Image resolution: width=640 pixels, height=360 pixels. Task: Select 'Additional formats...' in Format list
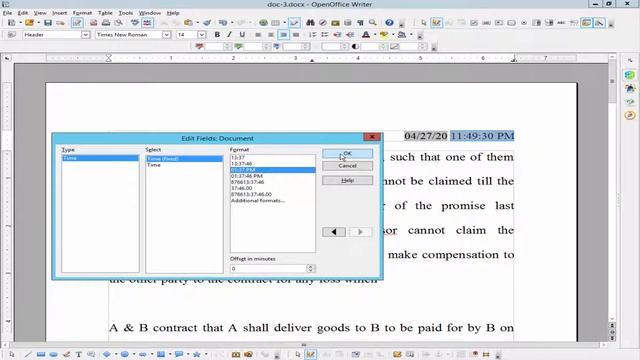click(x=258, y=200)
